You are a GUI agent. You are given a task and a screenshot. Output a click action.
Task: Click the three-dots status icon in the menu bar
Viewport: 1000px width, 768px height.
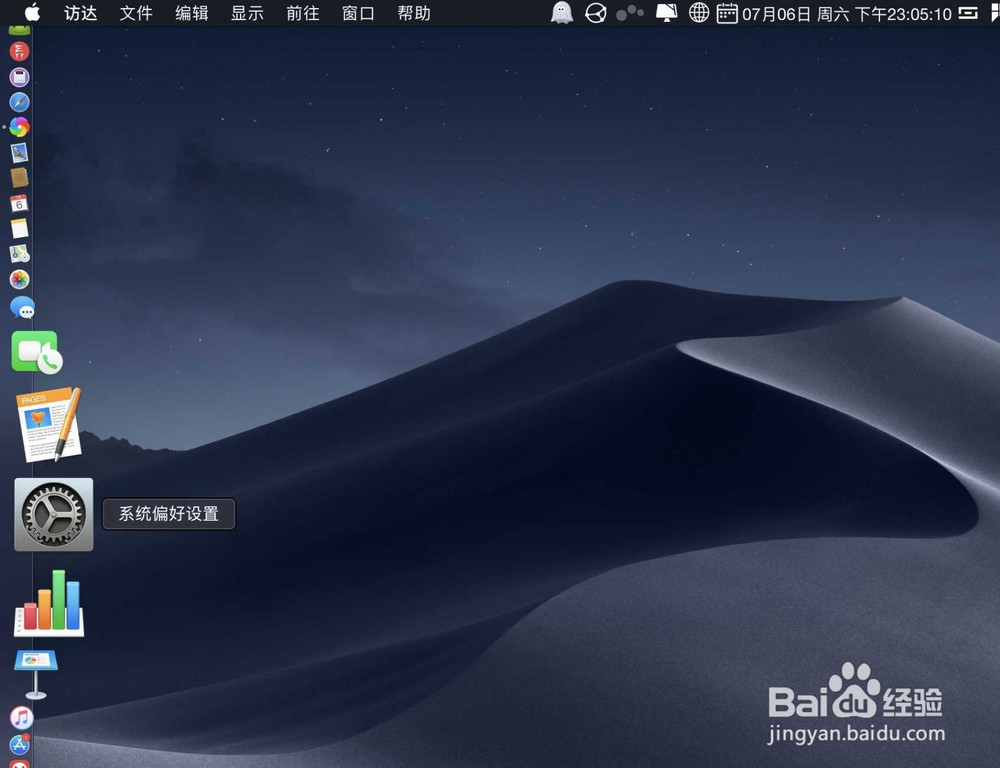[629, 13]
